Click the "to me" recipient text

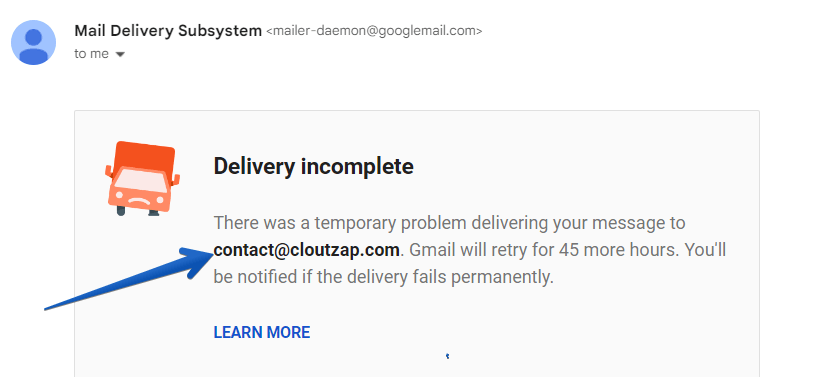[91, 54]
